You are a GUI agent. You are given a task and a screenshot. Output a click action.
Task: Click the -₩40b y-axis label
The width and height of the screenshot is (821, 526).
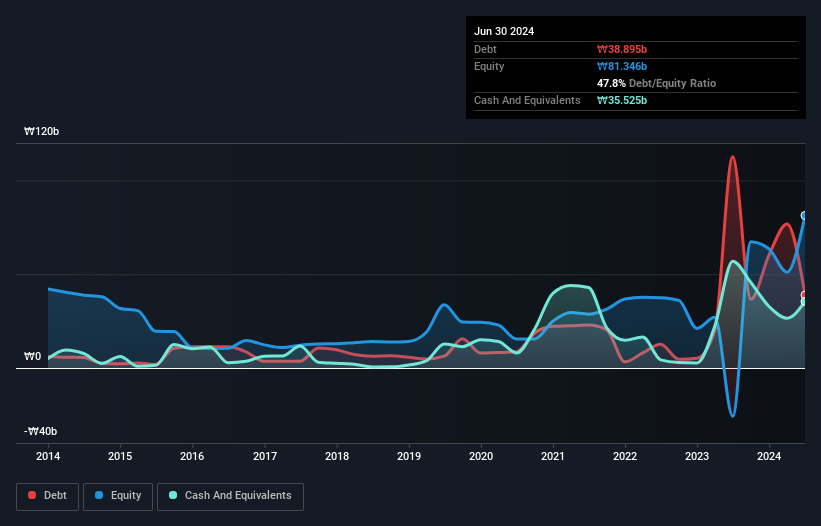point(40,431)
